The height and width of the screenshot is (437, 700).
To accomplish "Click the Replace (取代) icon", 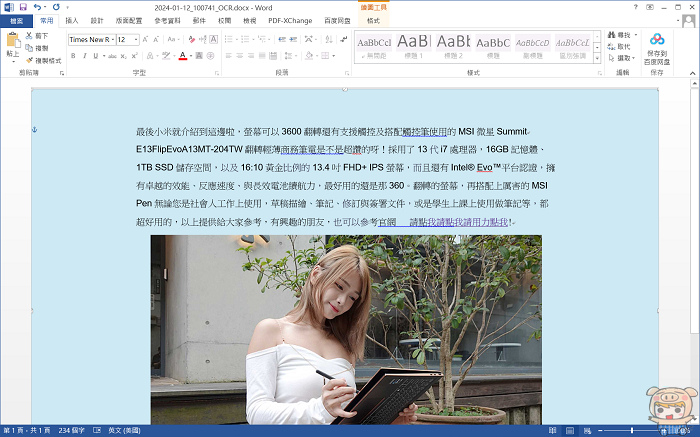I will tap(612, 46).
